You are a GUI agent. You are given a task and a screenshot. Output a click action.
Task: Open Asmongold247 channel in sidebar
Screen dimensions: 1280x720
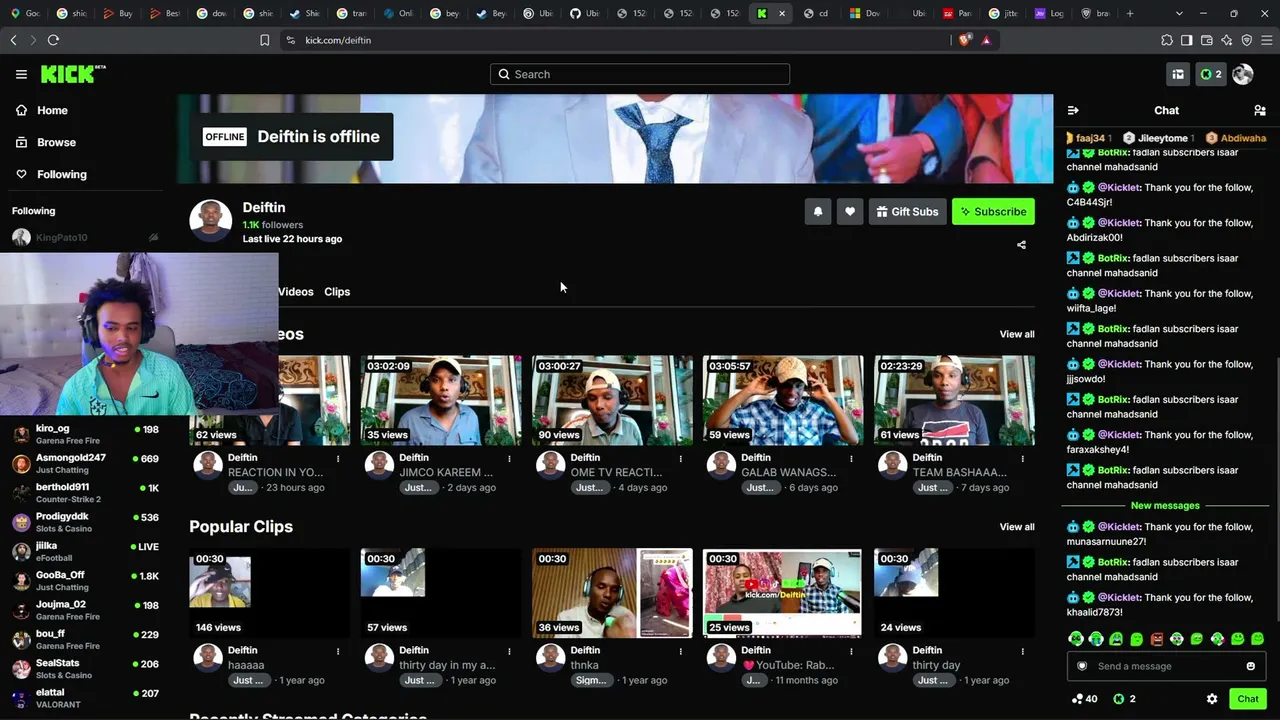(x=84, y=464)
